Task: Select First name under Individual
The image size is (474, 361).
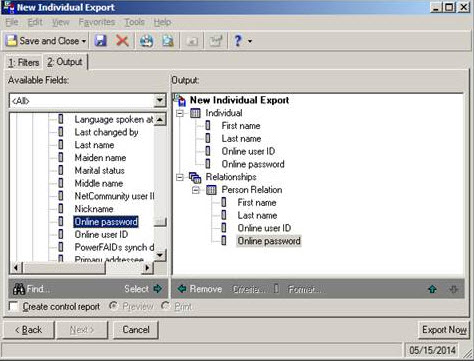Action: [x=241, y=126]
